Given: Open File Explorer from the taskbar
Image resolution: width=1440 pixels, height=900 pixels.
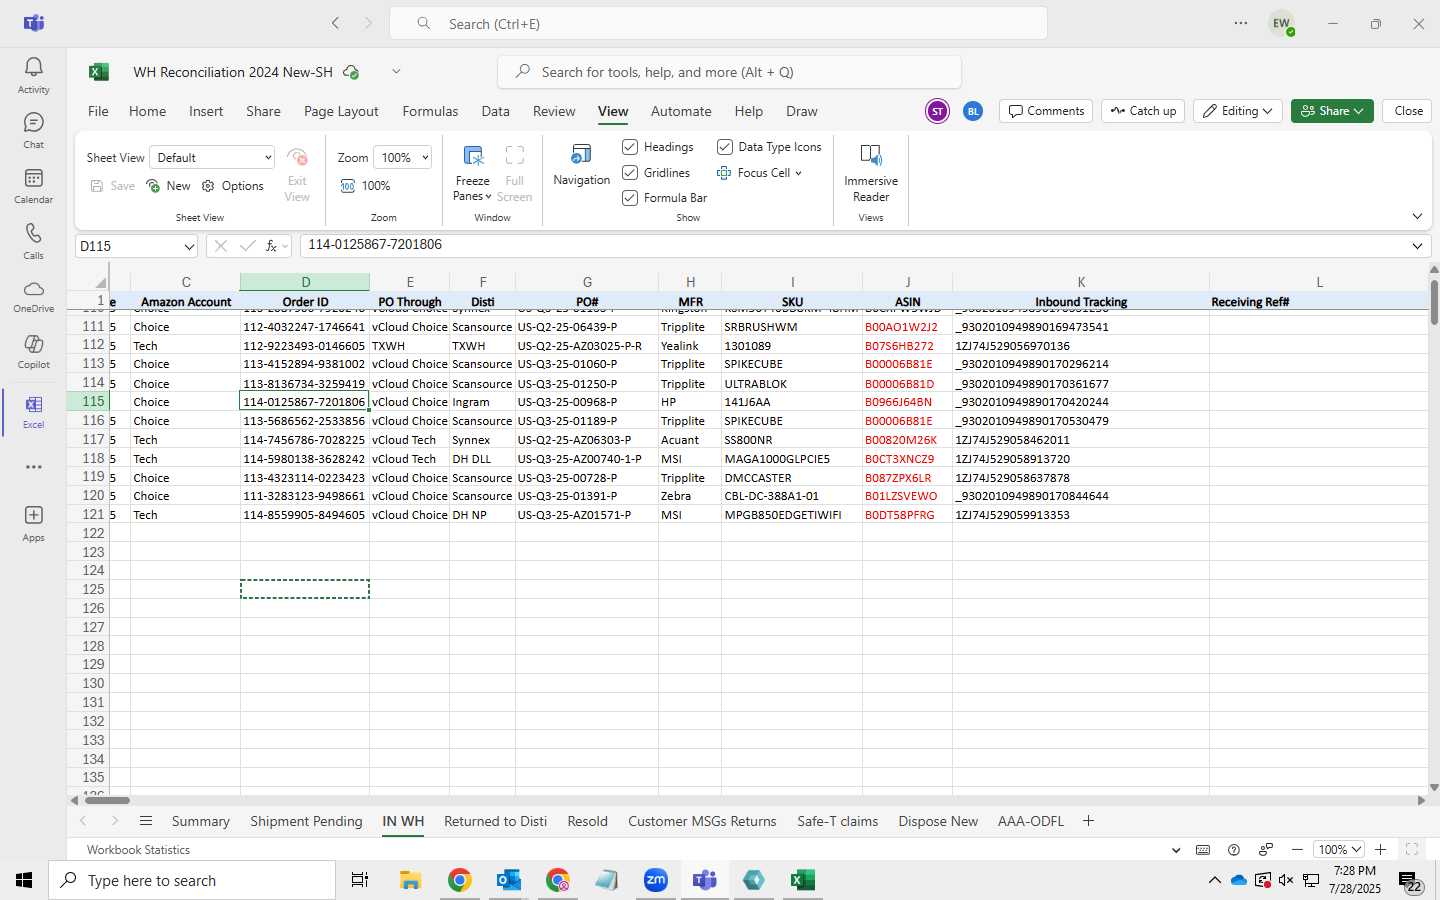Looking at the screenshot, I should [410, 880].
